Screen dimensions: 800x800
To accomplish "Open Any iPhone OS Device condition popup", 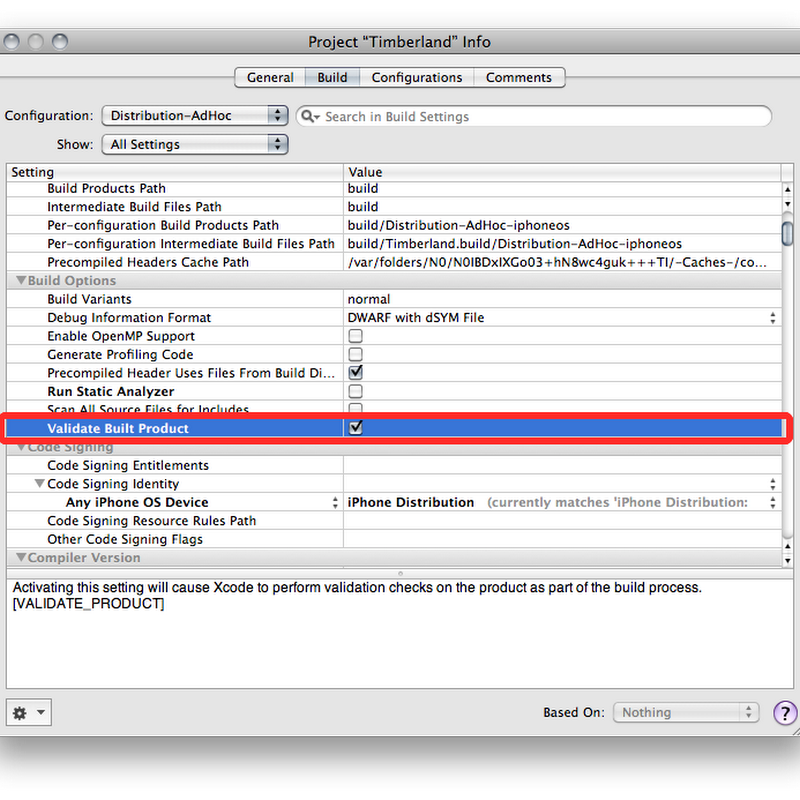I will click(335, 503).
